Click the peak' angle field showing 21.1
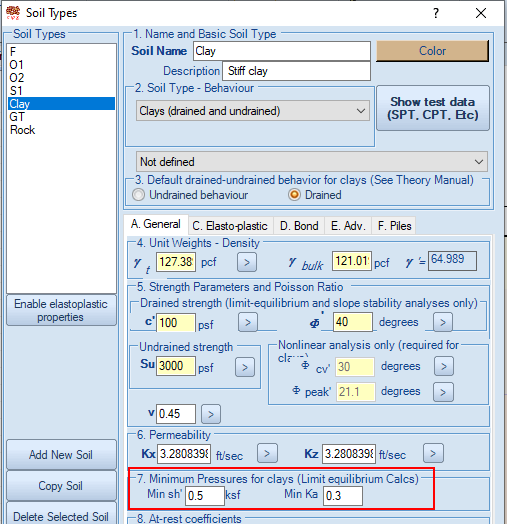The image size is (507, 524). (356, 392)
